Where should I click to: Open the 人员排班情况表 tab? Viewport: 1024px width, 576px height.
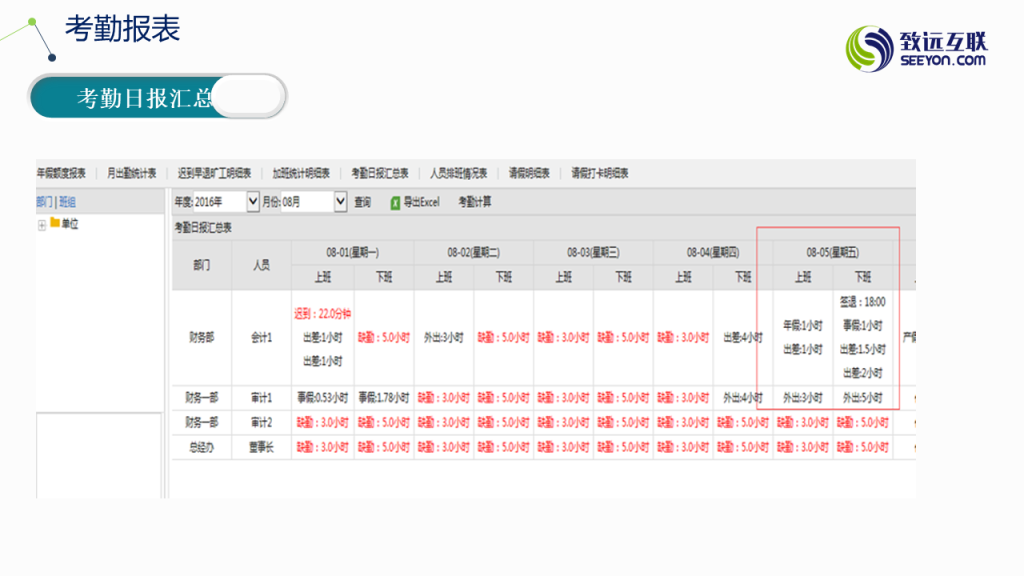point(459,173)
